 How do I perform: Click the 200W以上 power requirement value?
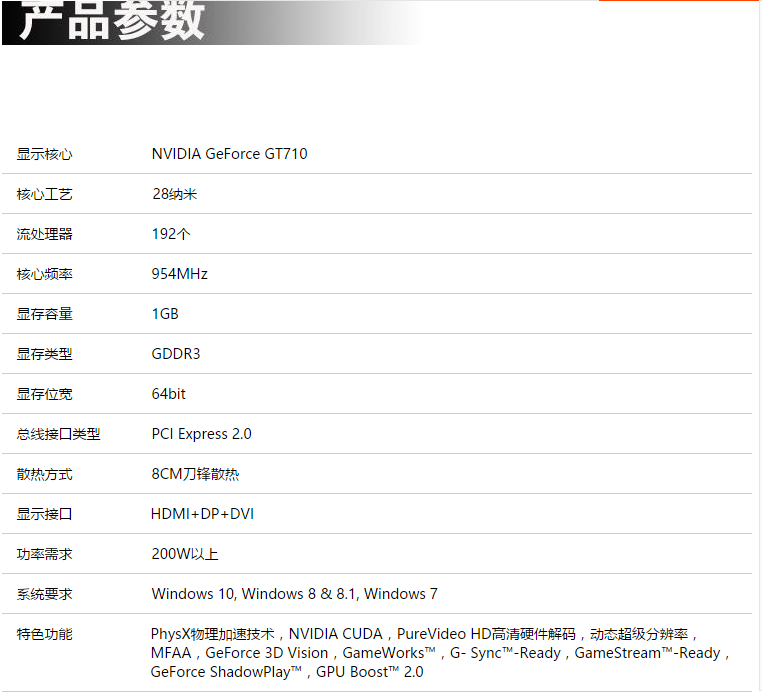184,554
